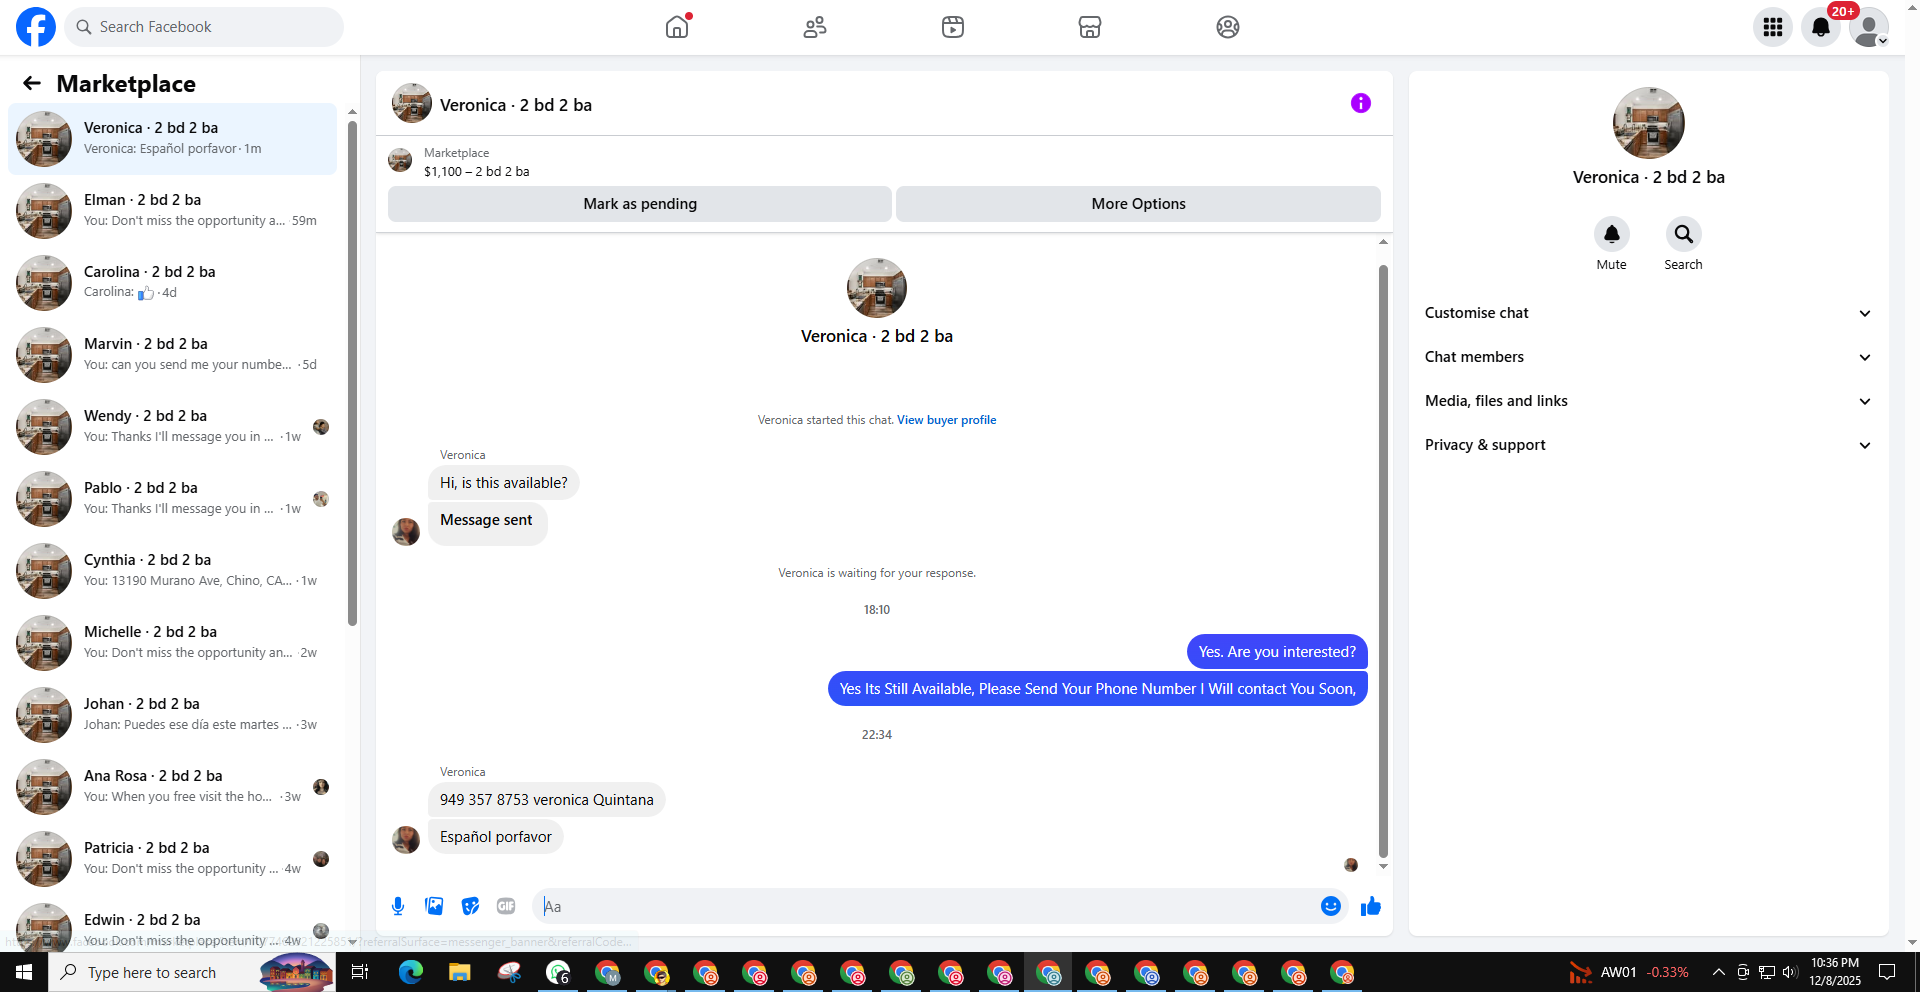1920x992 pixels.
Task: Click the 'Español porfavor' message bubble
Action: pos(496,837)
